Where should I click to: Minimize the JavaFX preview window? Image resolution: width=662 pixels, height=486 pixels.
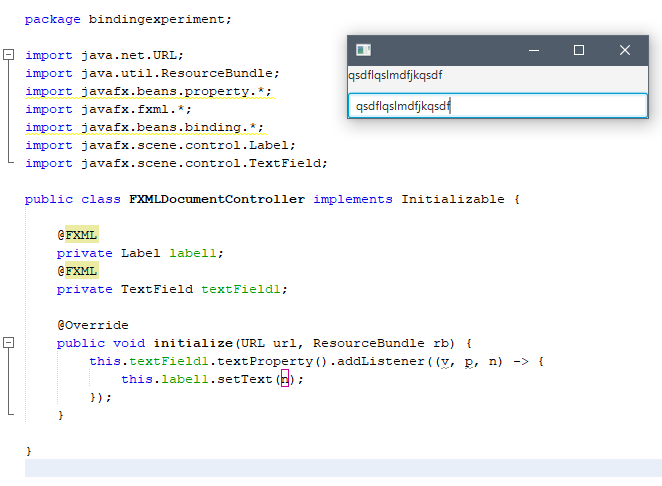pyautogui.click(x=535, y=50)
